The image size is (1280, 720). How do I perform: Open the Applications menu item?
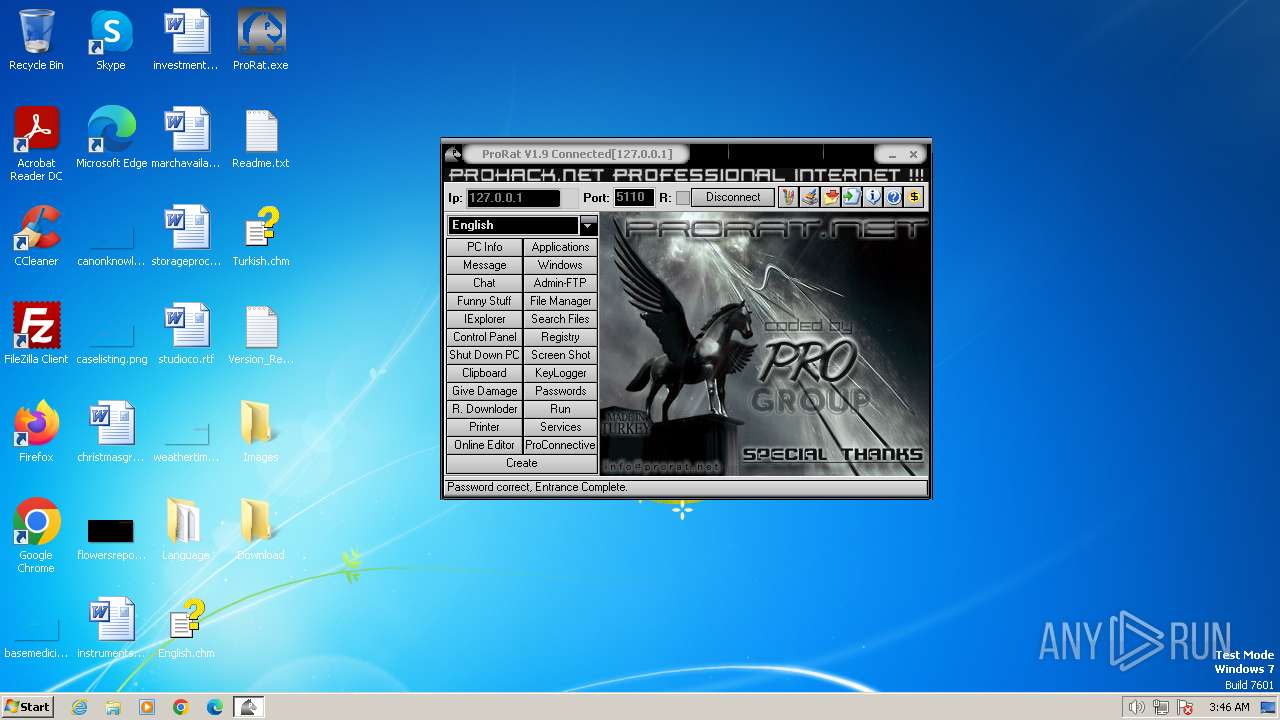tap(560, 247)
